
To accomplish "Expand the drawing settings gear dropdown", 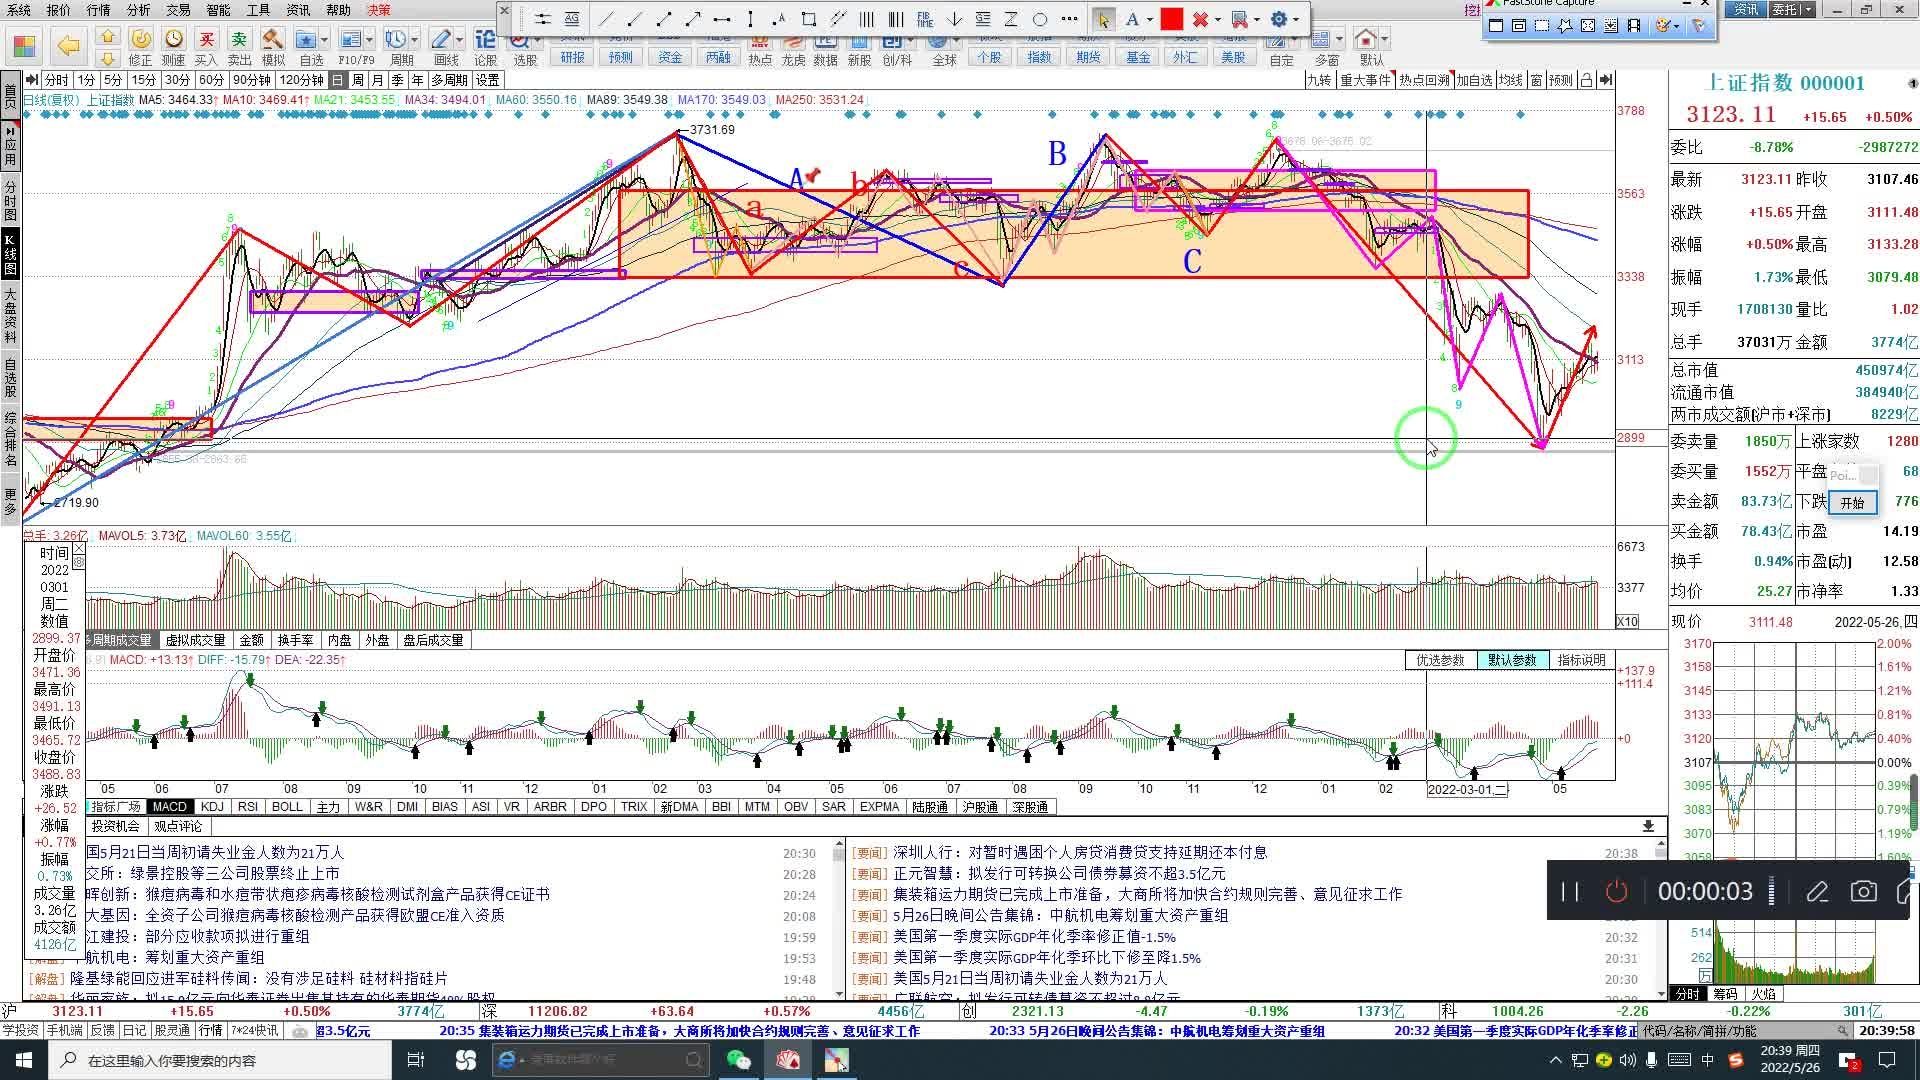I will (1296, 19).
